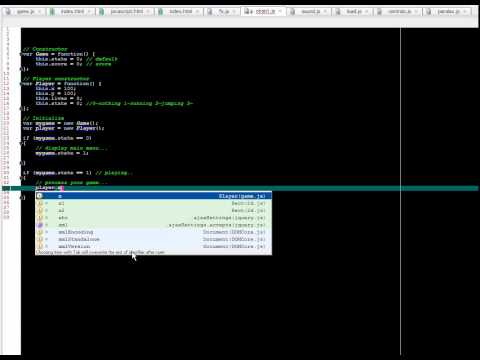Click the Initialize comment line

click(43, 118)
